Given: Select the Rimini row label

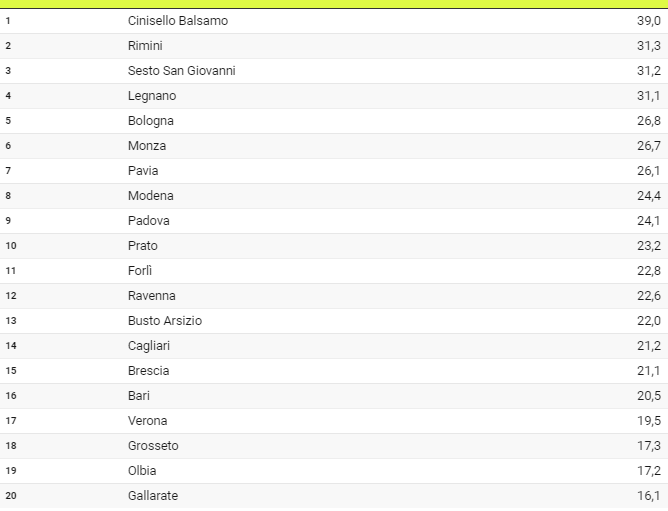Looking at the screenshot, I should [145, 46].
